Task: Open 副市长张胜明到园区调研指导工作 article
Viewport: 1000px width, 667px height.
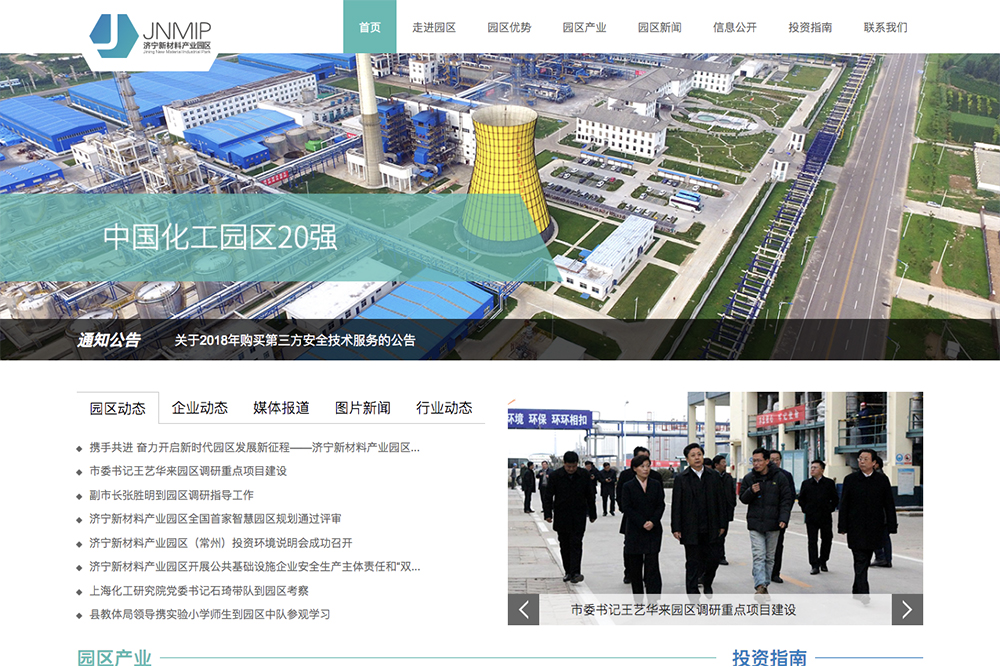Action: (x=171, y=495)
